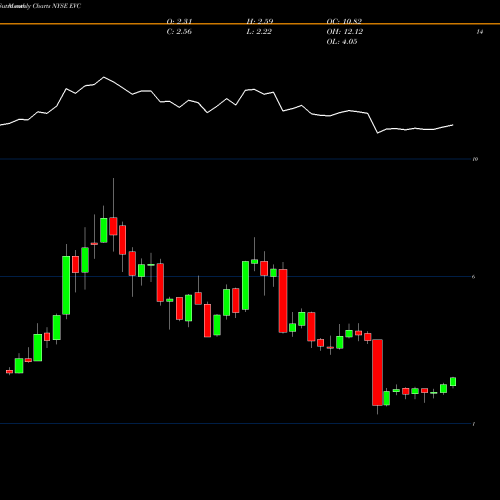
Task: Select the close value 'C: 2.56'
Action: tap(179, 32)
